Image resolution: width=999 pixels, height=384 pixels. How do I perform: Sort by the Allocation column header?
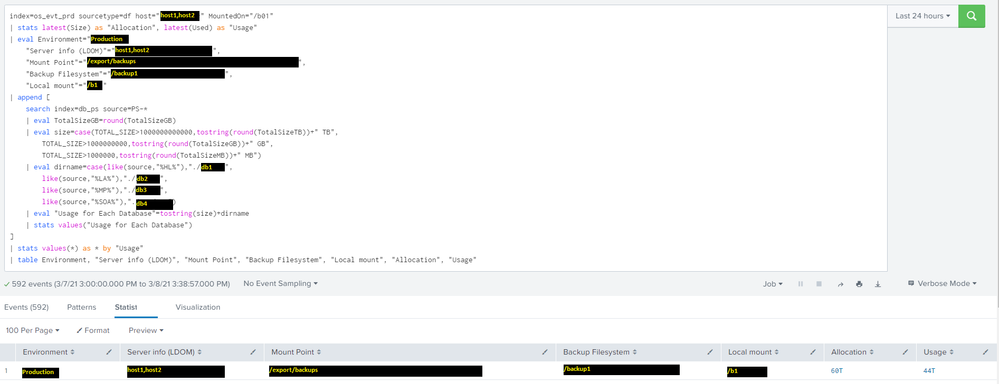[x=852, y=352]
